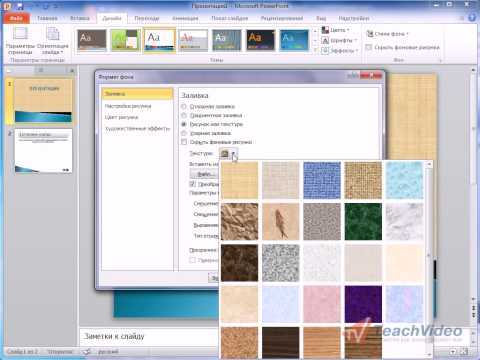
Task: Apply the brown theme thumbnail in gallery
Action: click(x=92, y=40)
